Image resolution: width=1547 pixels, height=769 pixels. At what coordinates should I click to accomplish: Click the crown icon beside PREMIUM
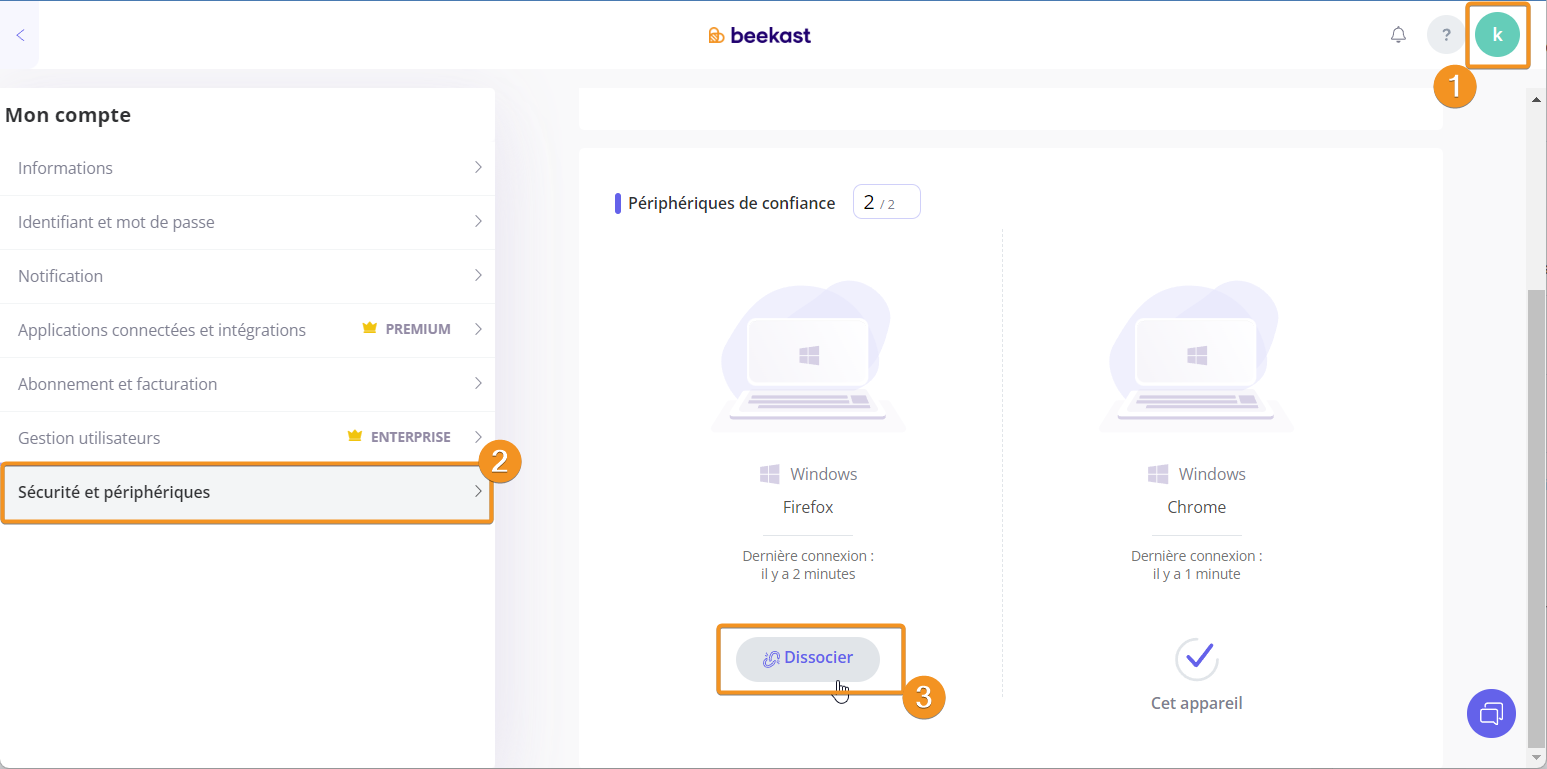pyautogui.click(x=370, y=328)
